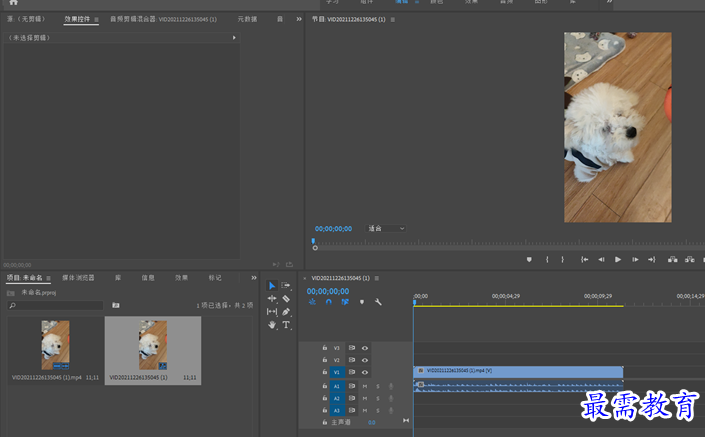Open the 信息 tab
Screen dimensions: 705x437
tap(148, 278)
